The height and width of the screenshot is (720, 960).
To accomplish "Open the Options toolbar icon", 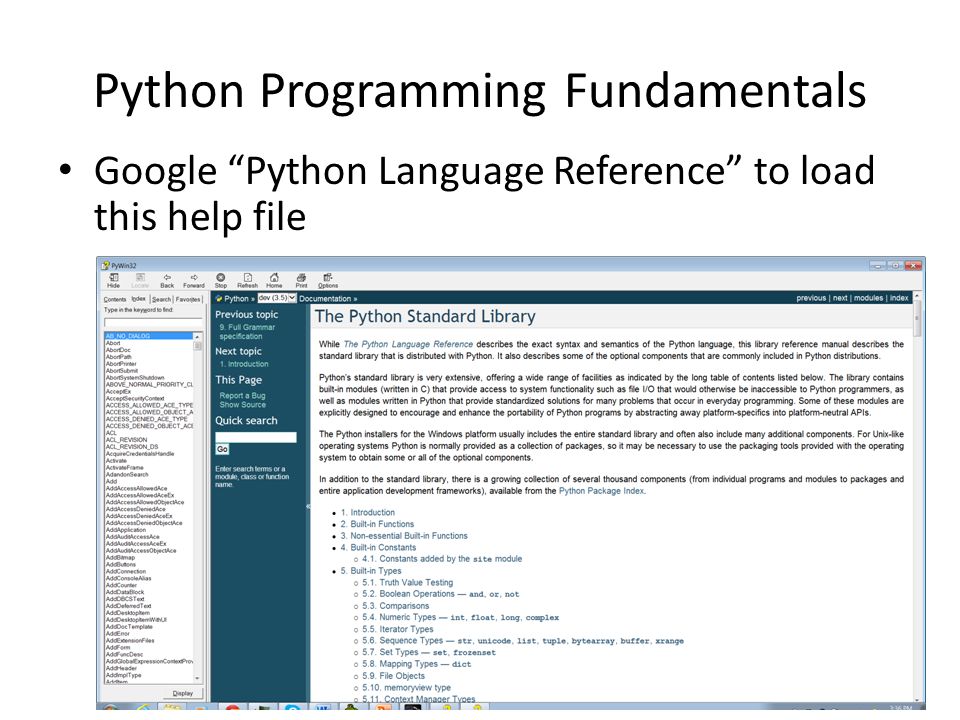I will [x=328, y=280].
